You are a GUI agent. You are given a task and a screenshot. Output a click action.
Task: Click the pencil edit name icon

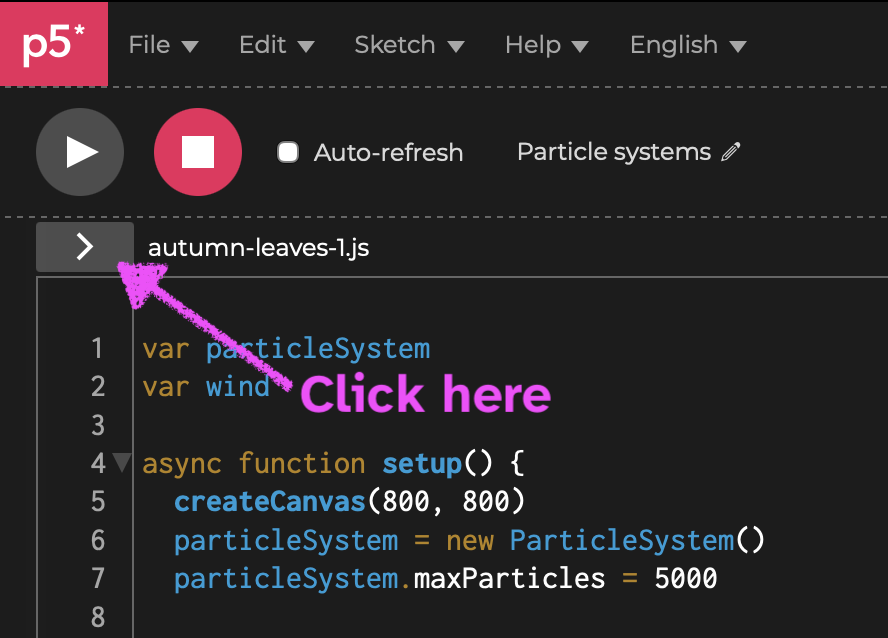tap(731, 152)
